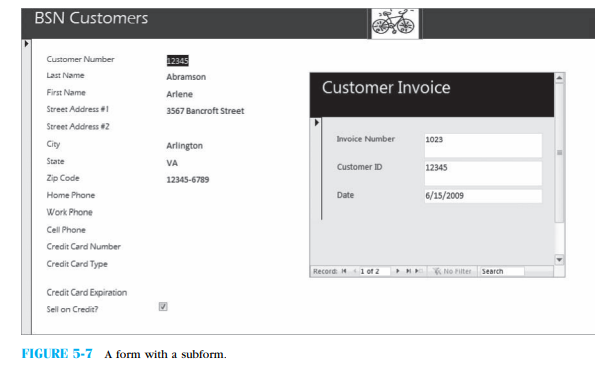Go to previous record in subform navigator
605x369 pixels.
click(355, 271)
